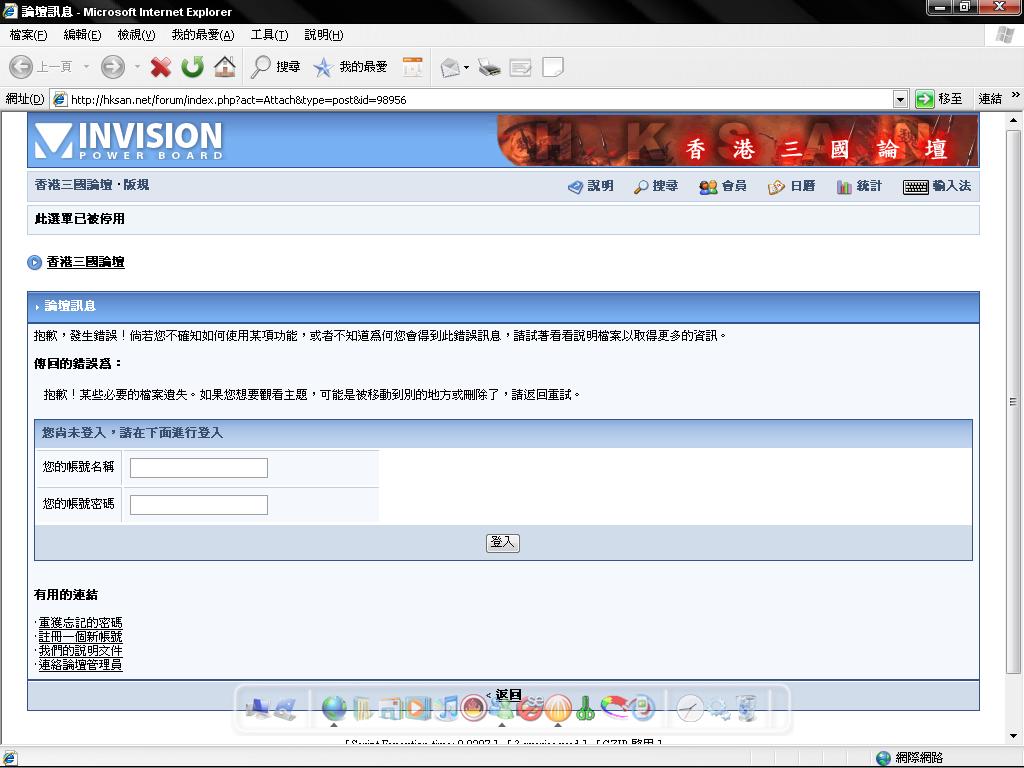Click the page scrollbar up arrow
Screen dimensions: 1024x768
(x=1013, y=120)
